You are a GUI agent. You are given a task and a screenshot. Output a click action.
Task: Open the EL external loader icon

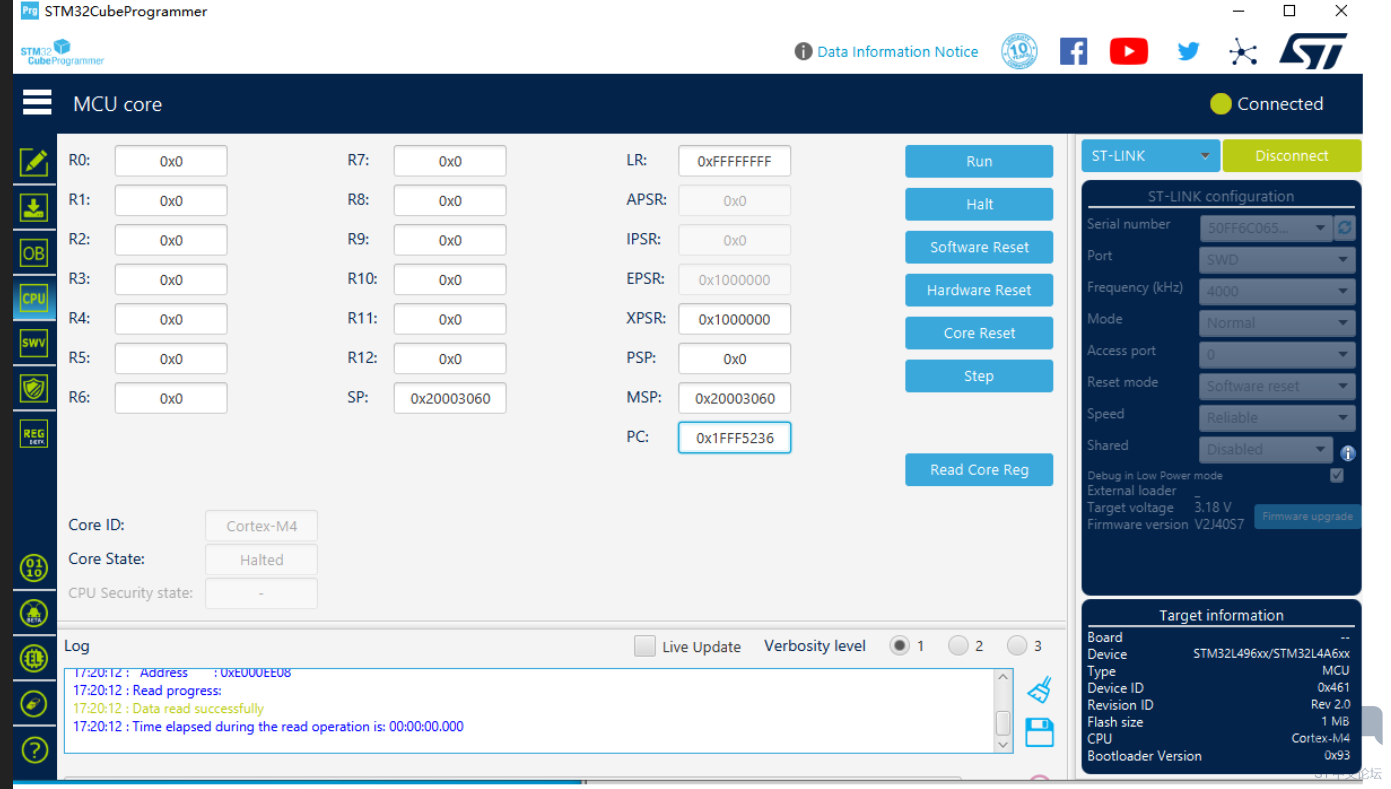click(34, 658)
